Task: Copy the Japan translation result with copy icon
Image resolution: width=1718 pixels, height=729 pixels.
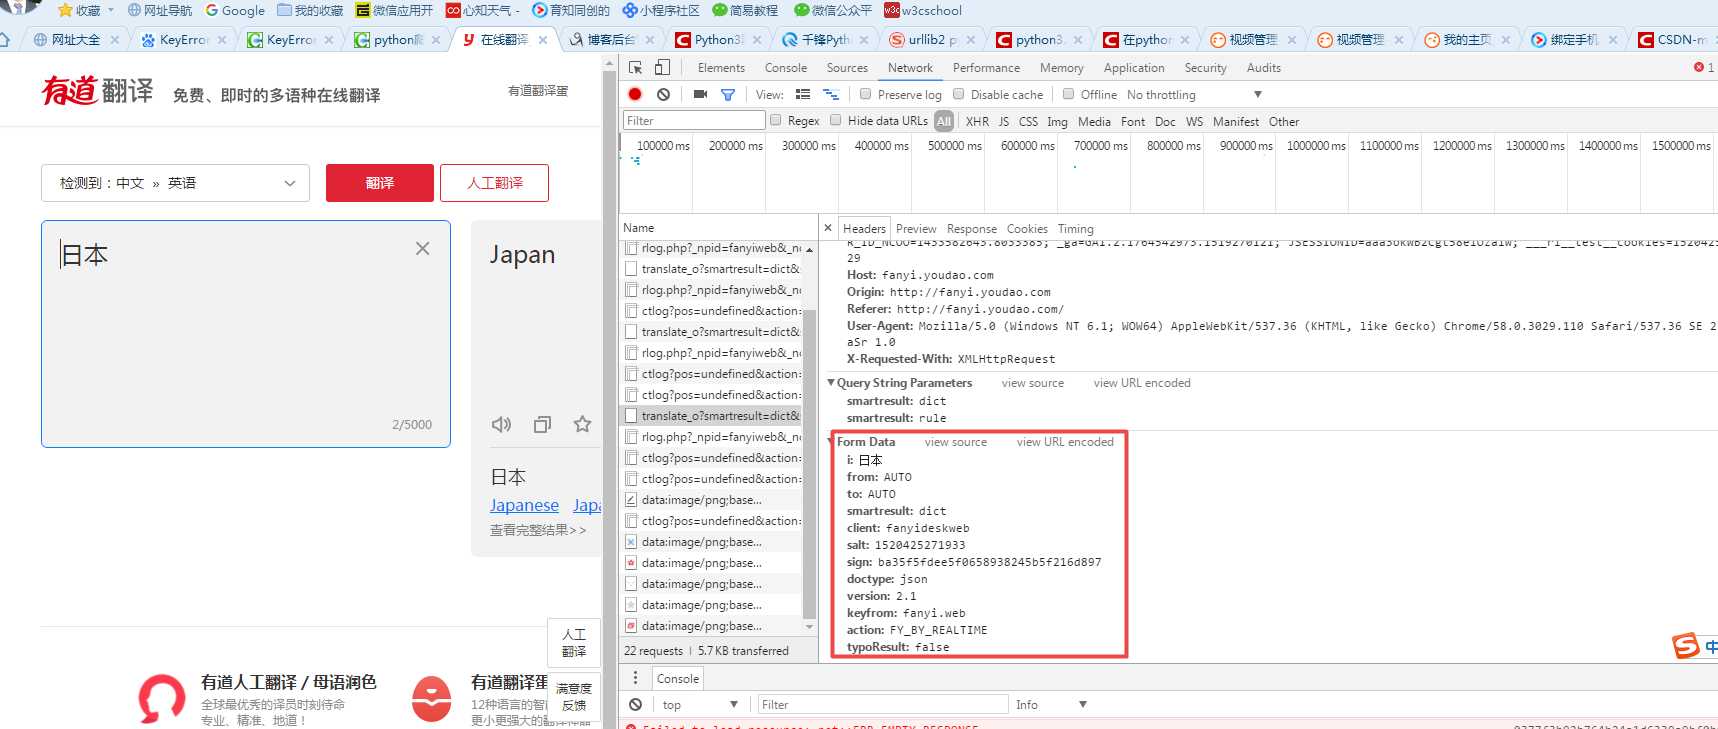Action: pos(542,424)
